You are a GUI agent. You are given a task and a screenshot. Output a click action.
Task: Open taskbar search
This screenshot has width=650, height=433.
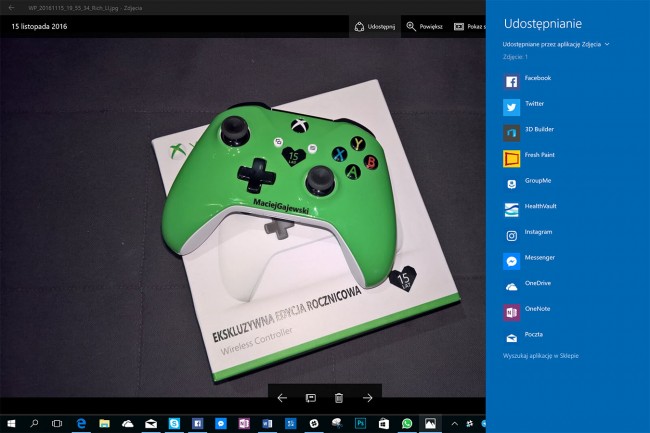pos(34,423)
